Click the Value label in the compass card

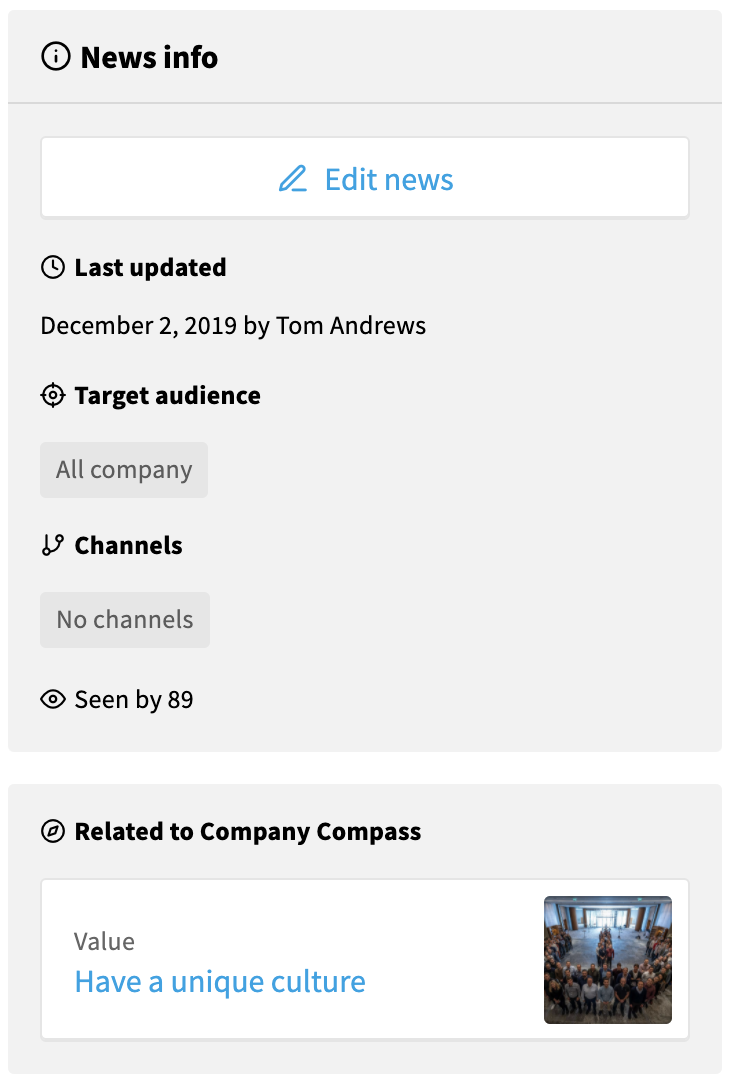(104, 941)
